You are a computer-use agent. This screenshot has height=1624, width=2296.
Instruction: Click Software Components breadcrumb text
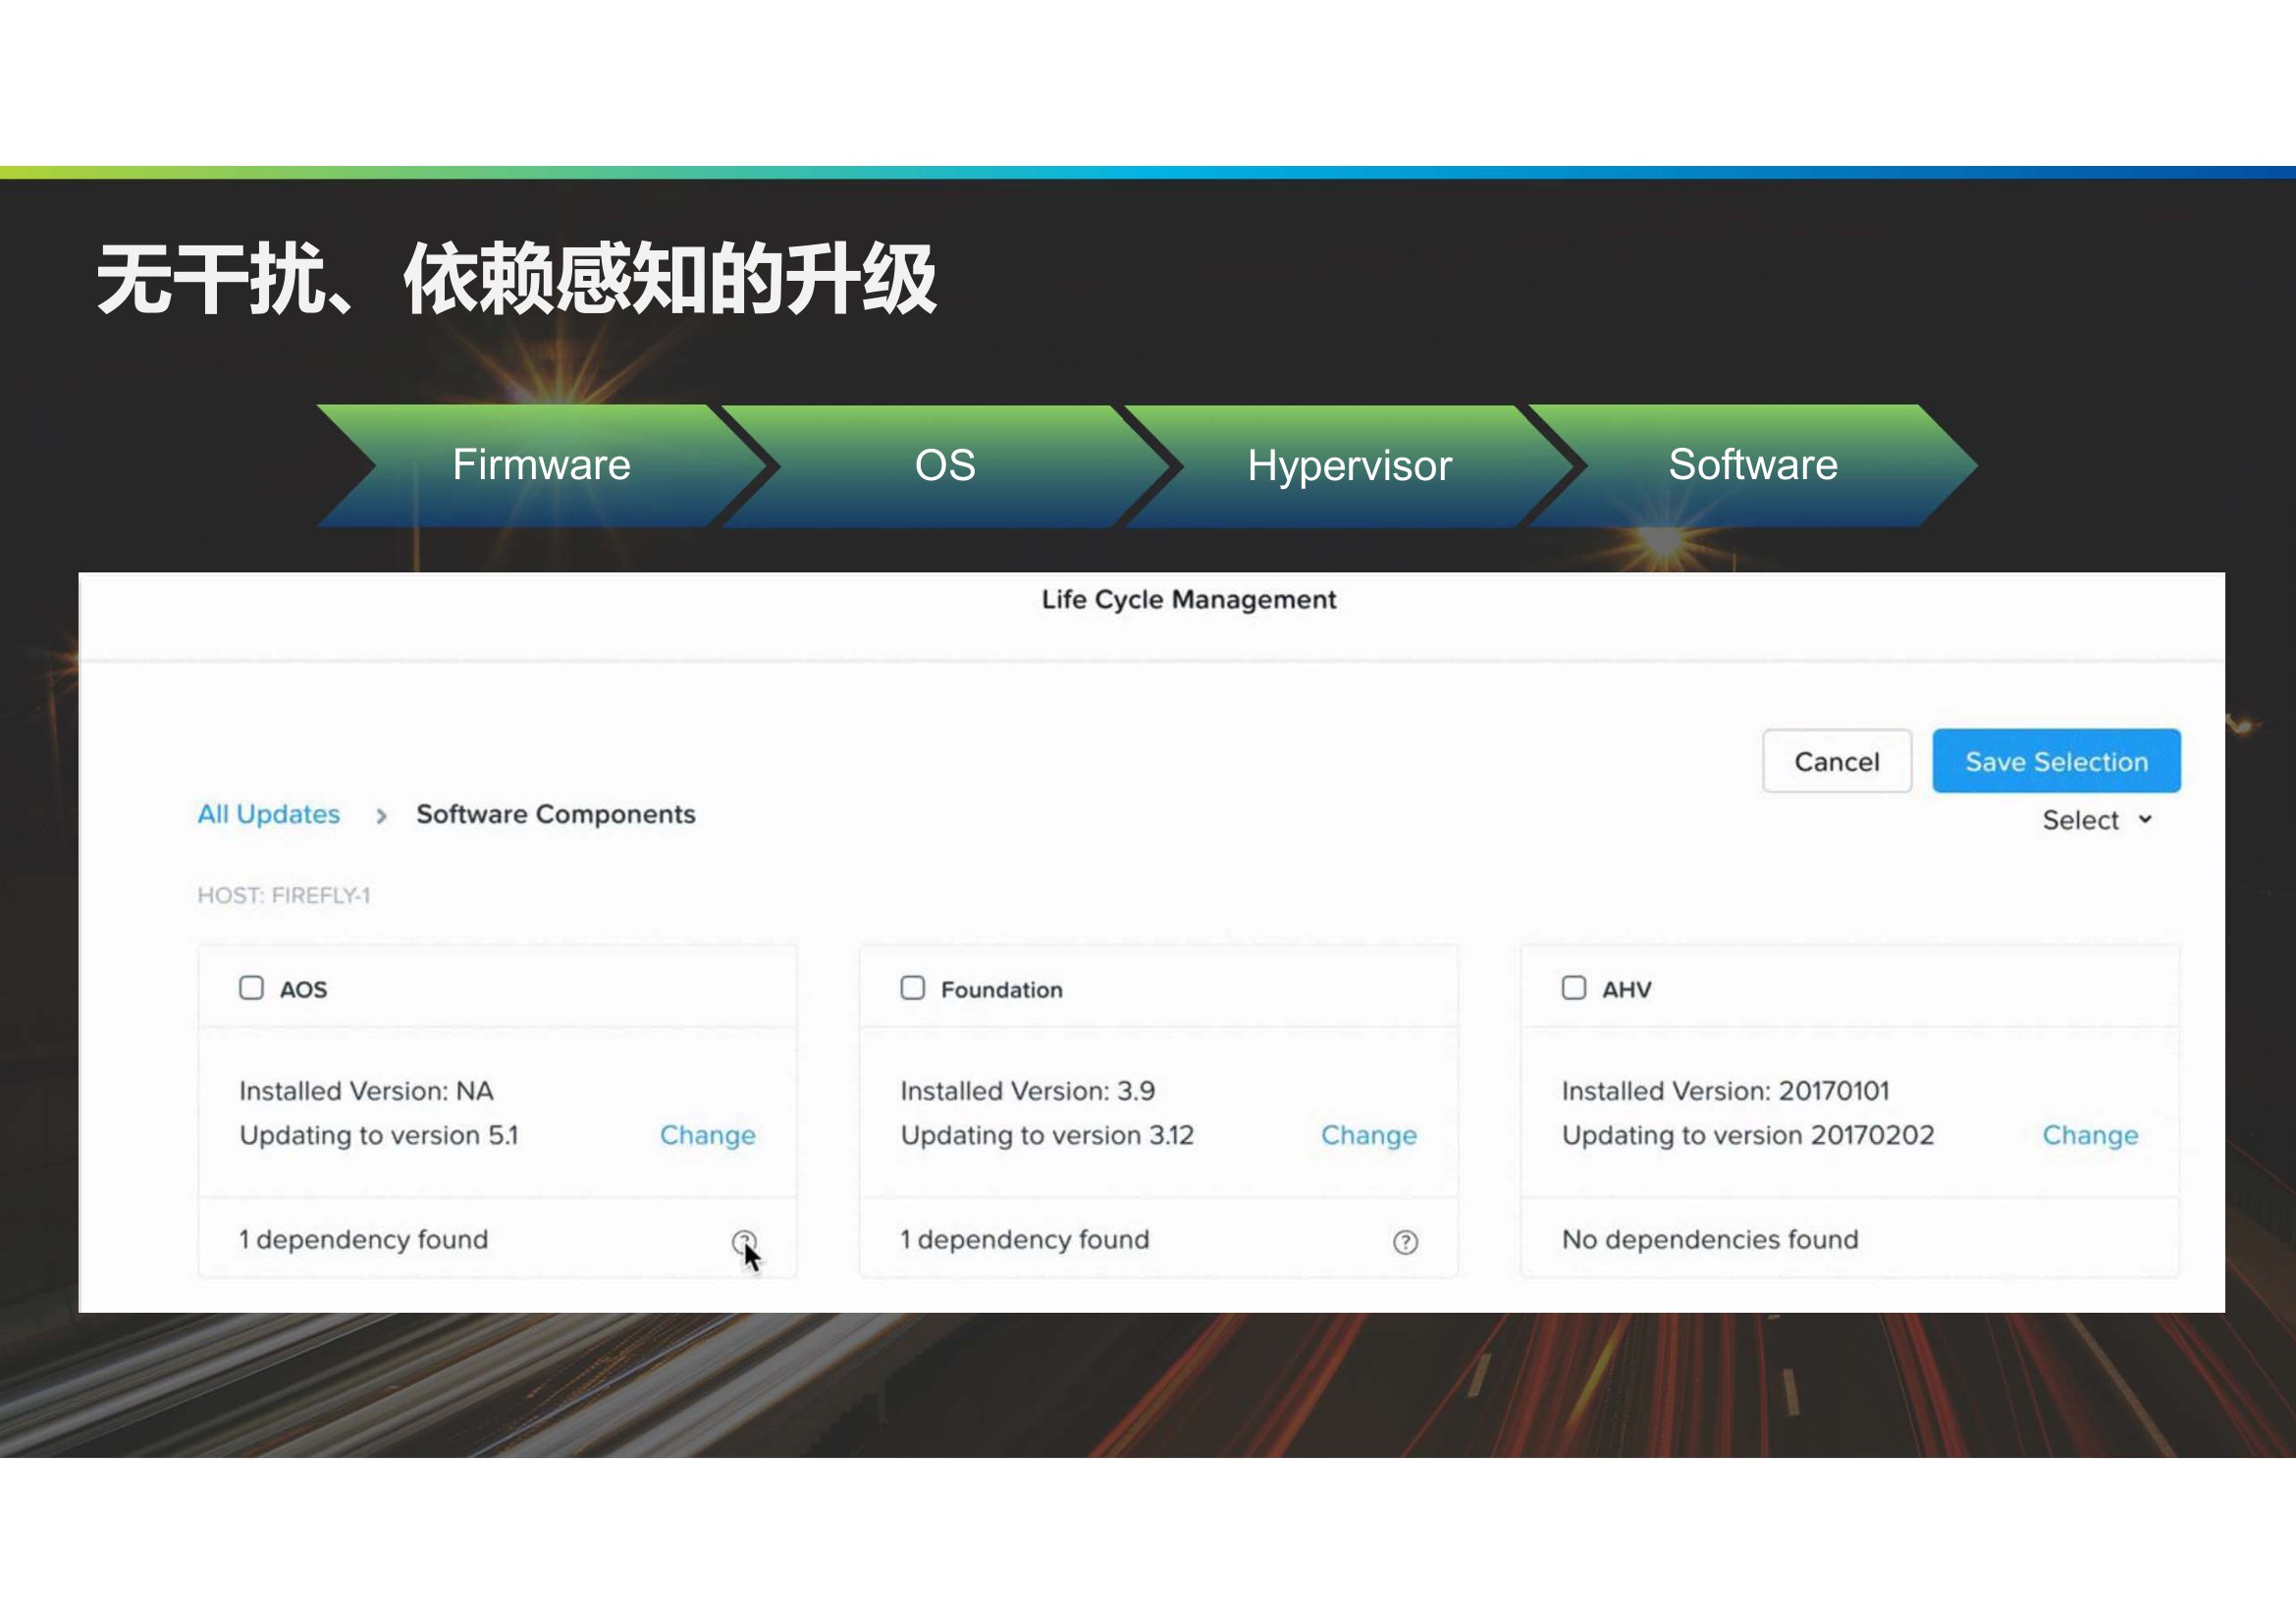click(555, 814)
